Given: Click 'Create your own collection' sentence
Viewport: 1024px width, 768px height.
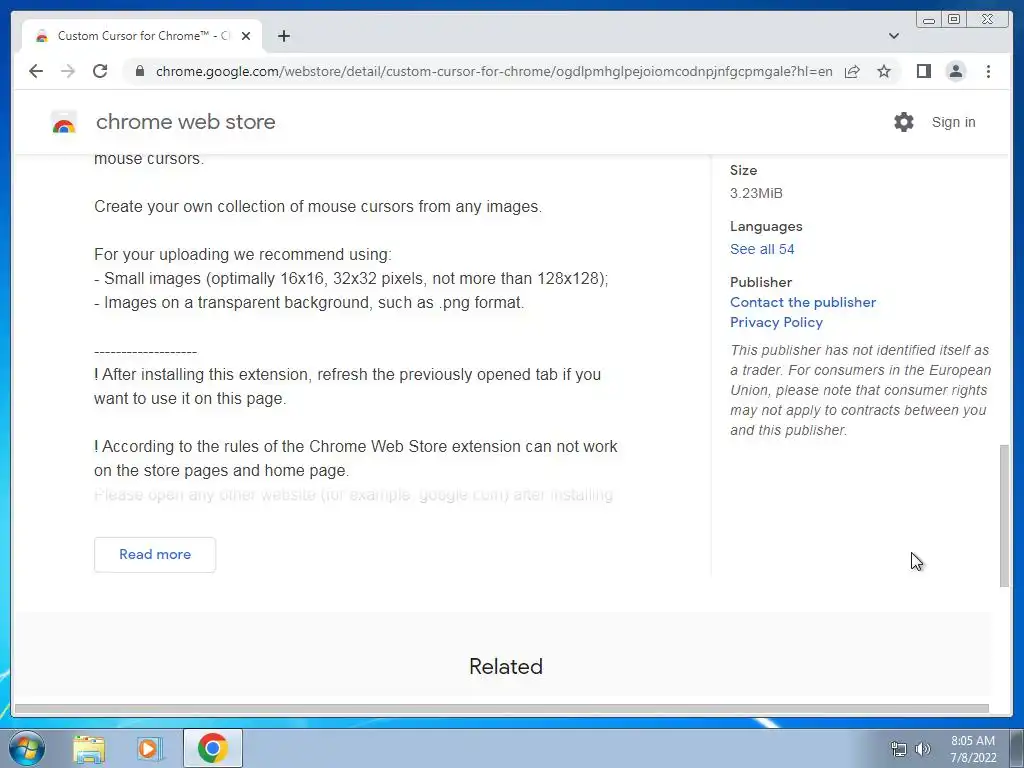Looking at the screenshot, I should (318, 206).
